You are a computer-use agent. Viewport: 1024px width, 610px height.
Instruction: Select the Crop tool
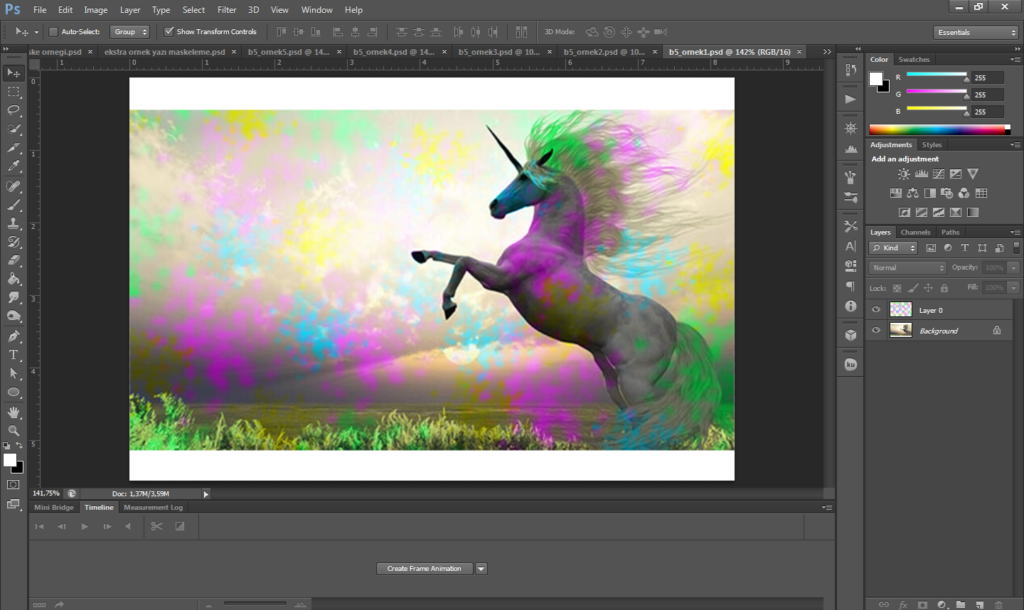[x=14, y=147]
